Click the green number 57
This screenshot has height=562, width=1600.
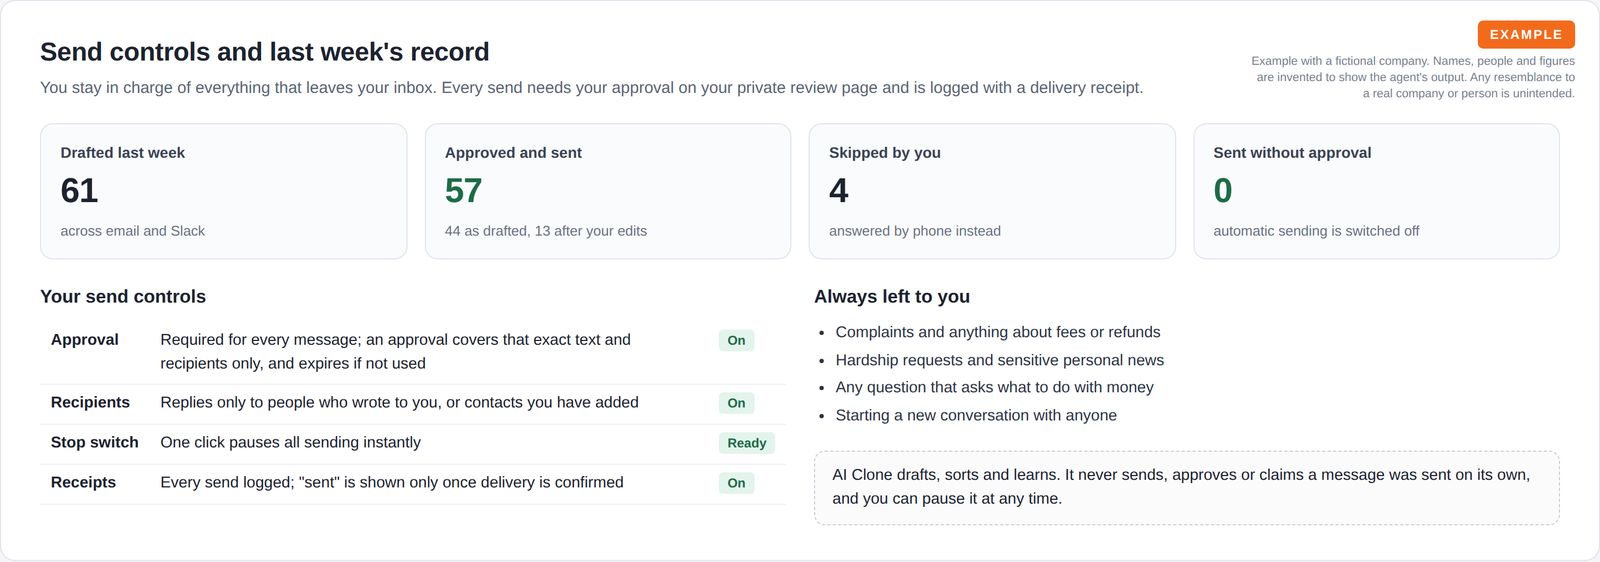[x=463, y=190]
